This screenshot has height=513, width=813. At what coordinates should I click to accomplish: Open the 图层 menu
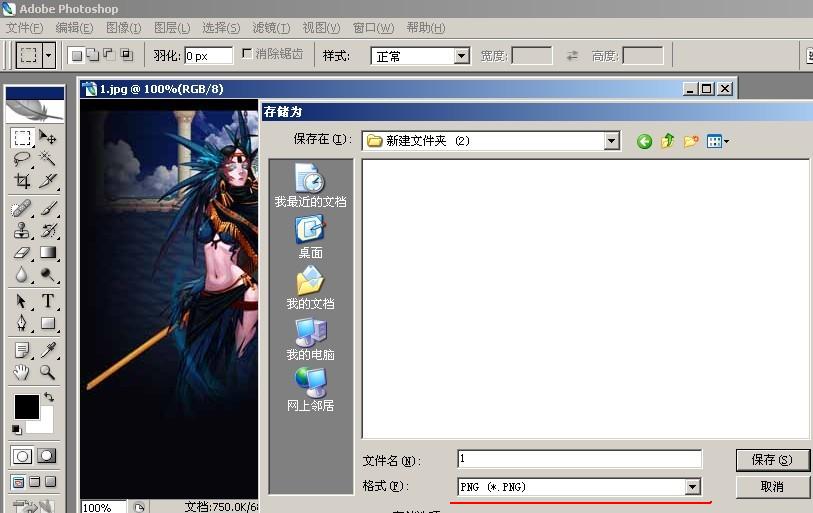[172, 27]
